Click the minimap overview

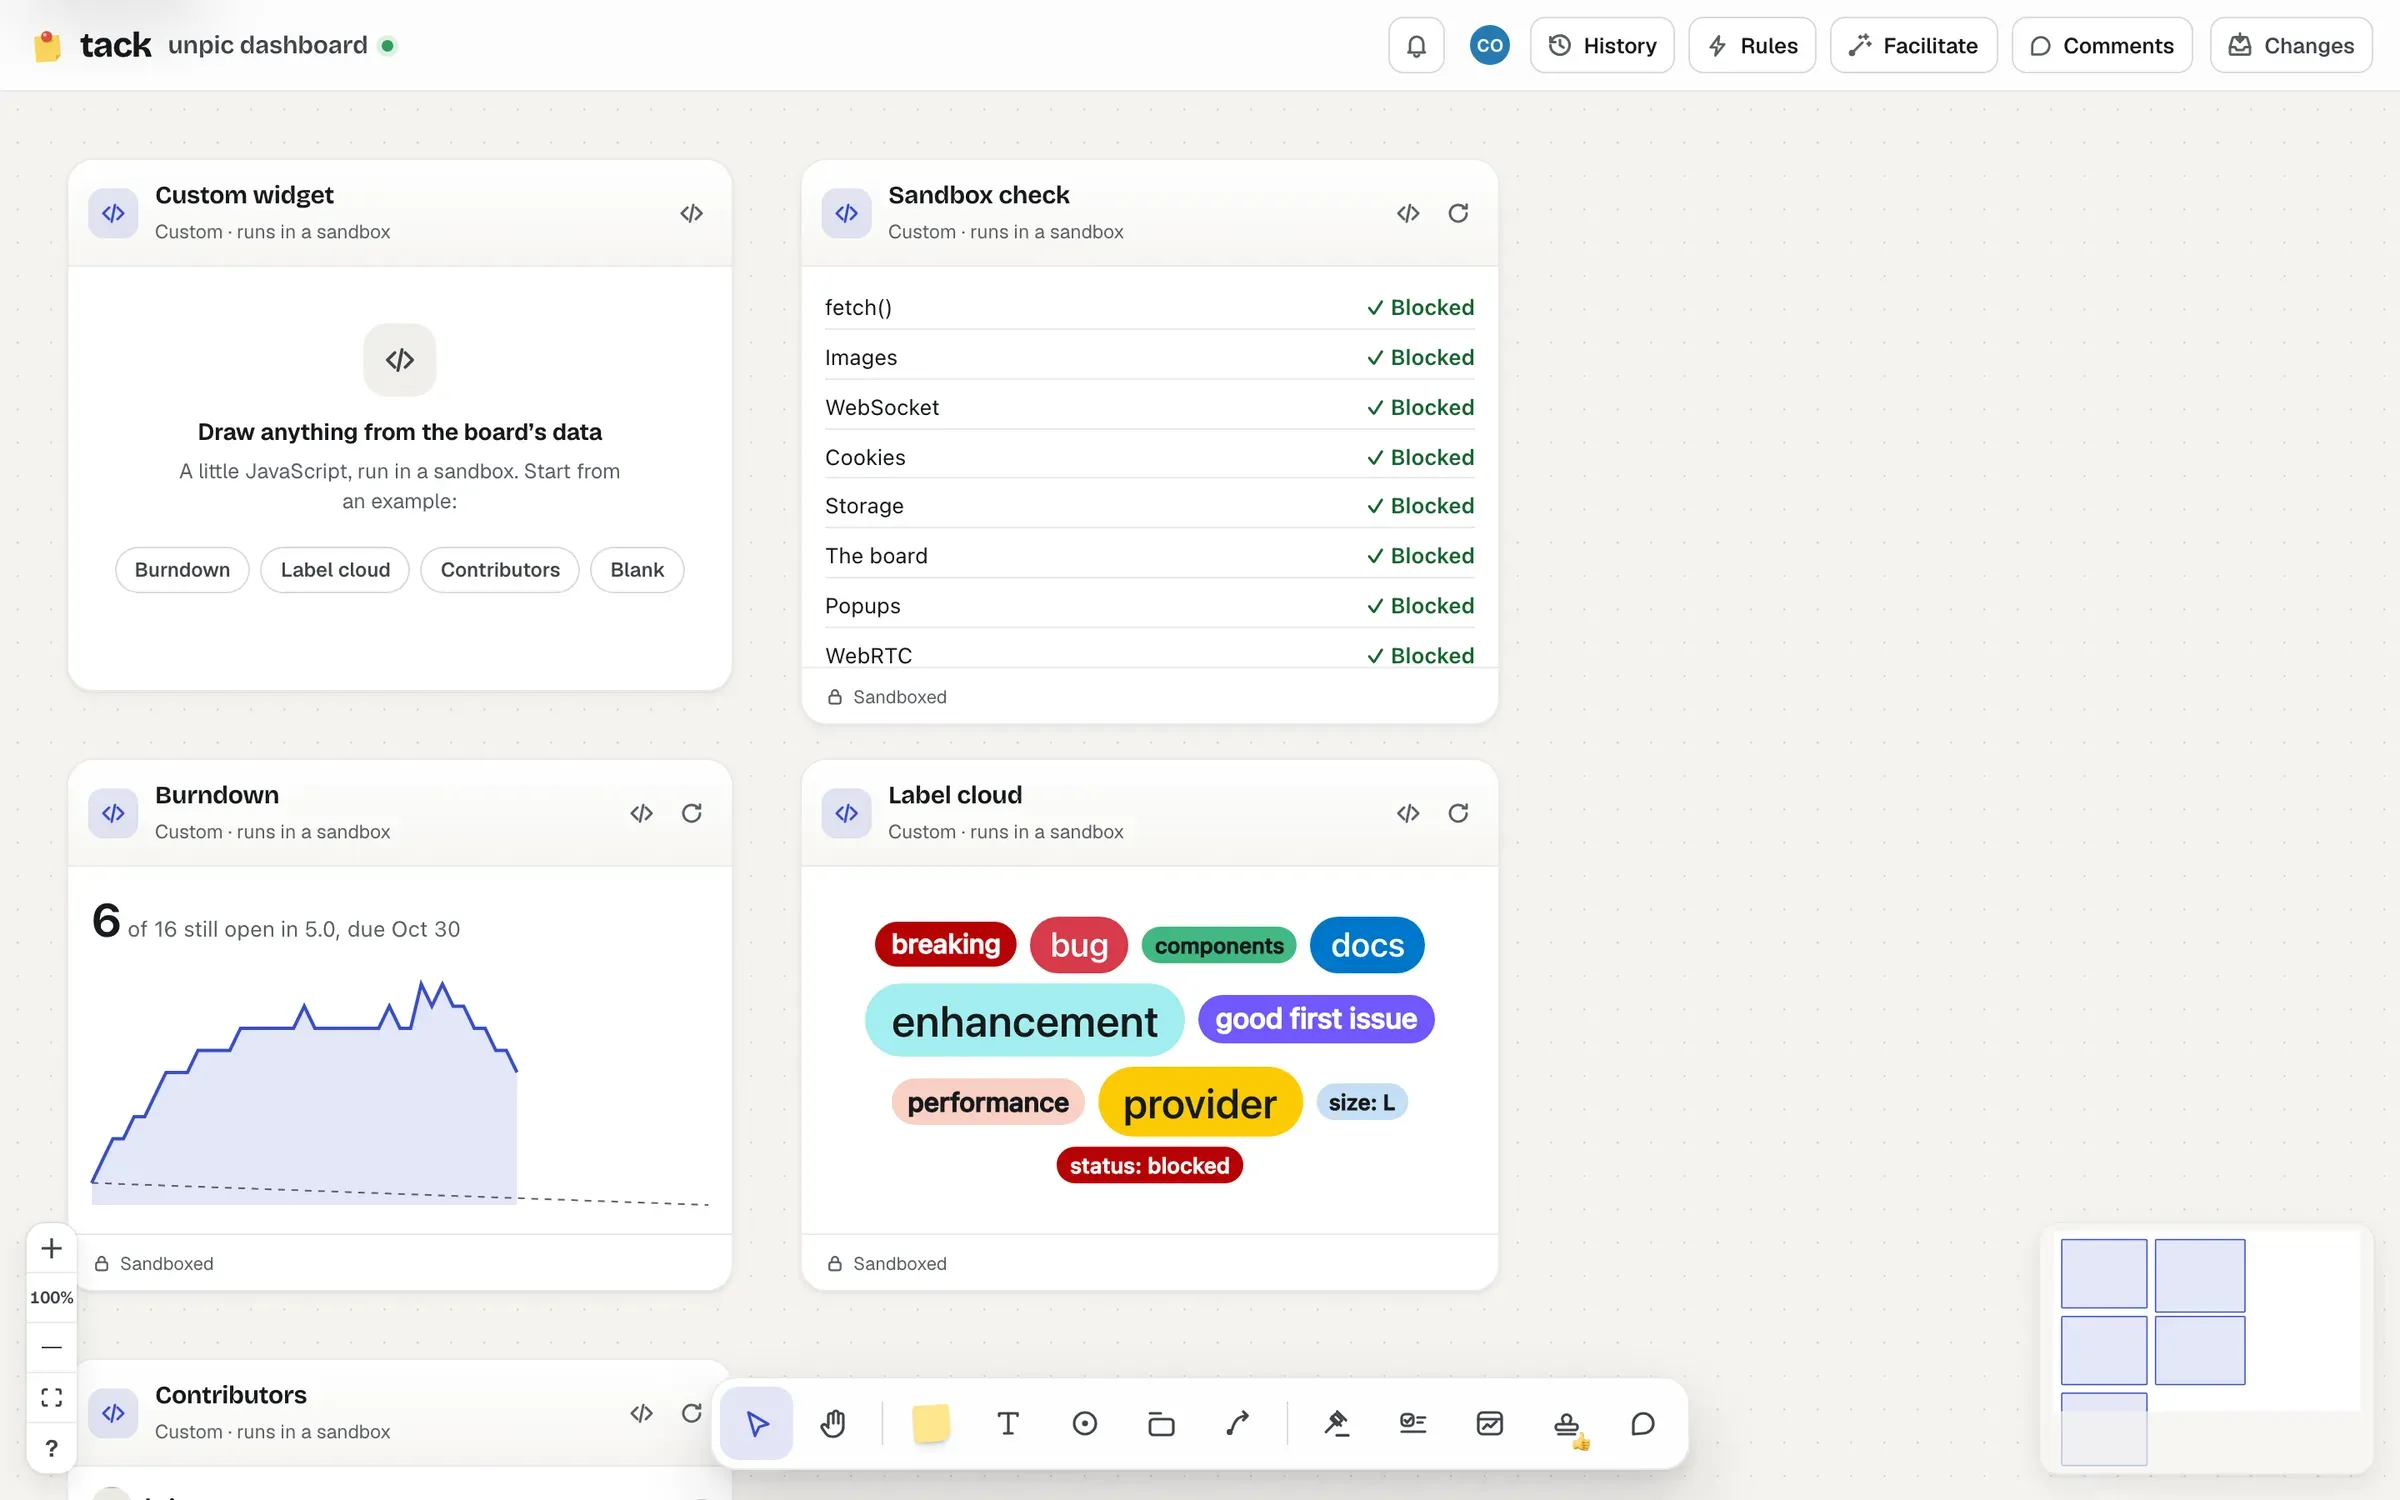point(2206,1350)
